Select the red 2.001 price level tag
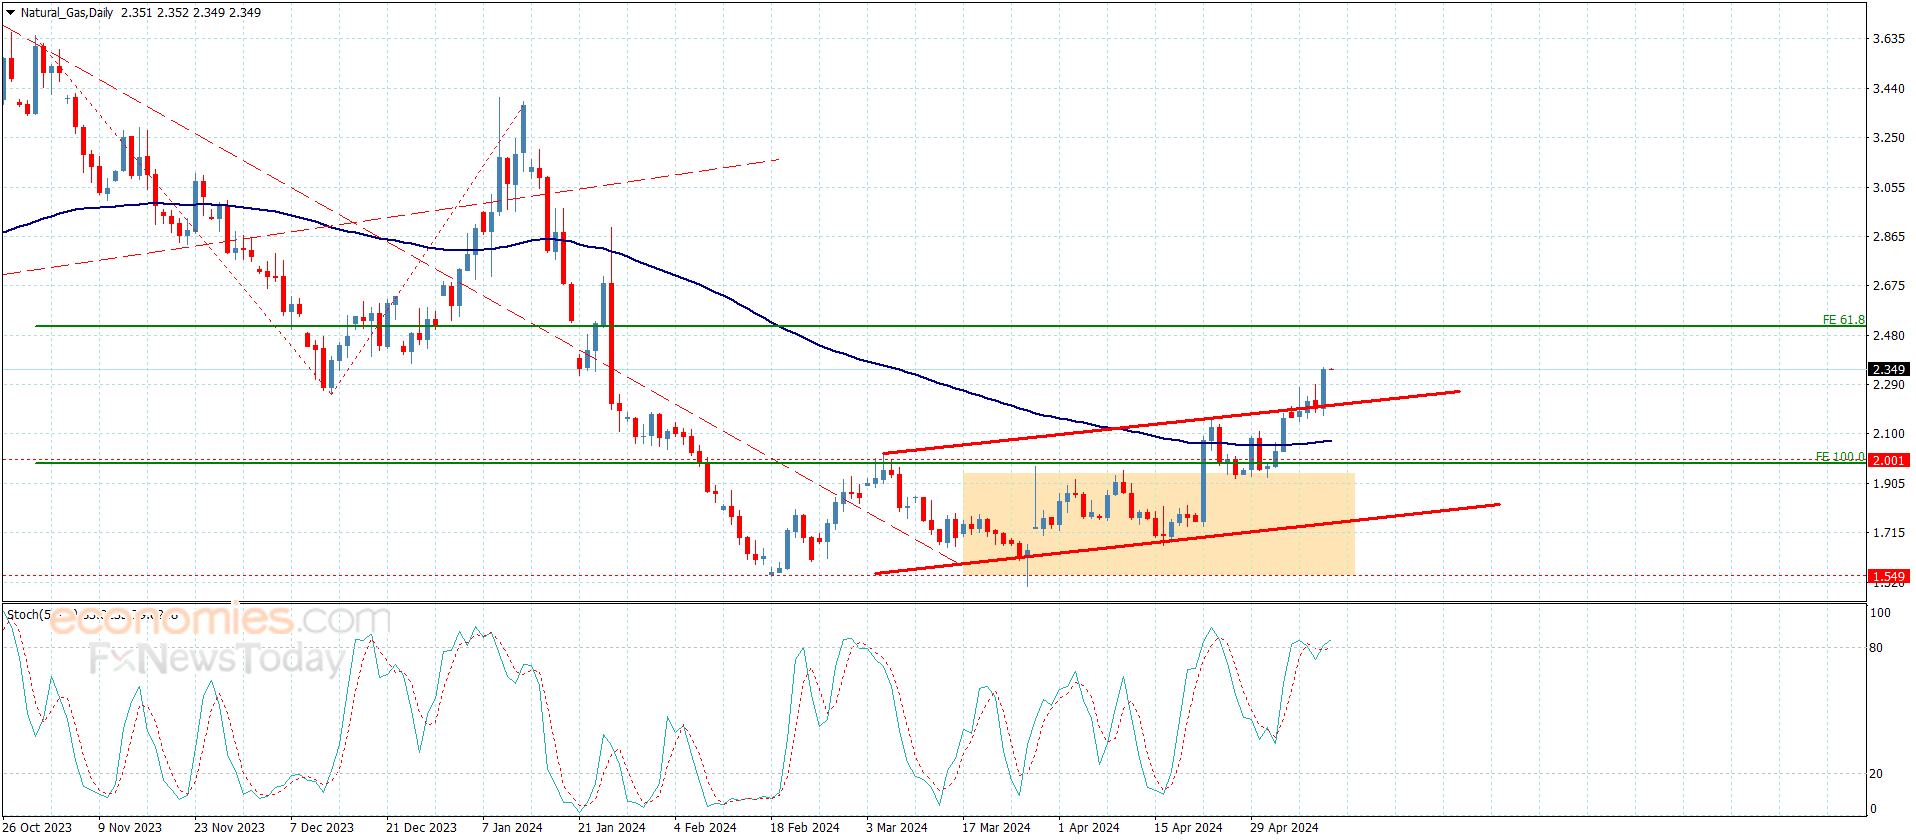Image resolution: width=1916 pixels, height=840 pixels. pyautogui.click(x=1888, y=460)
